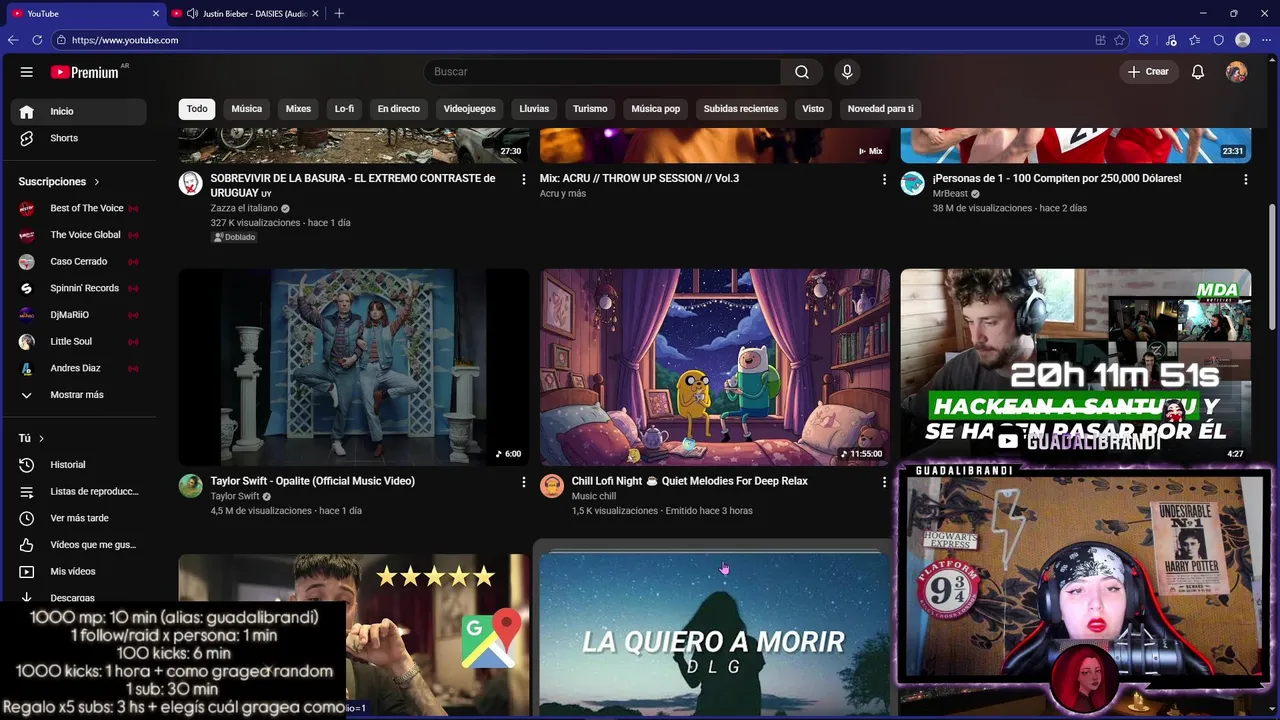
Task: Select the Lo-fi filter chip
Action: tap(344, 109)
